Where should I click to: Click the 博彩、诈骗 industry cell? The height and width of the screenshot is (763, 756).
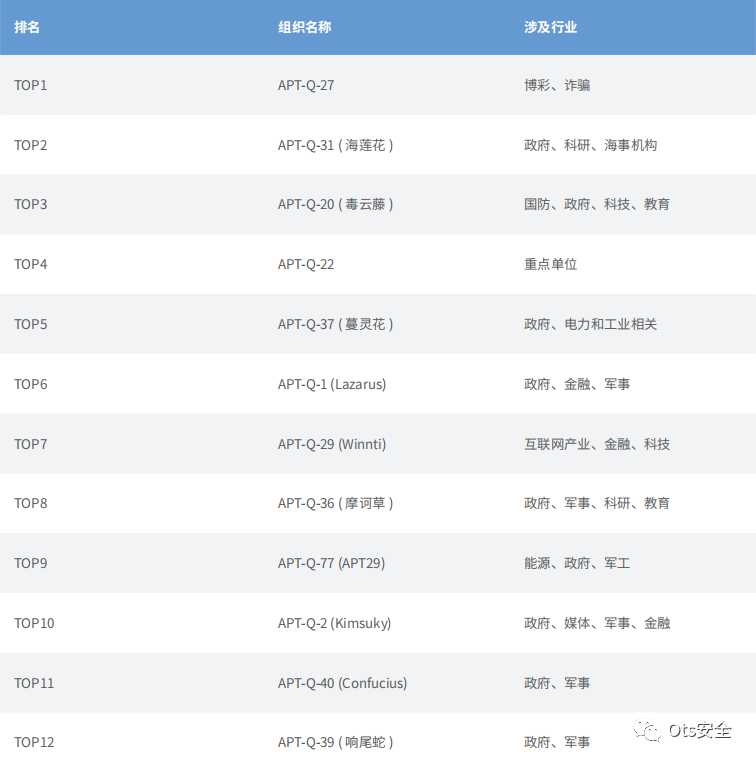pyautogui.click(x=557, y=85)
